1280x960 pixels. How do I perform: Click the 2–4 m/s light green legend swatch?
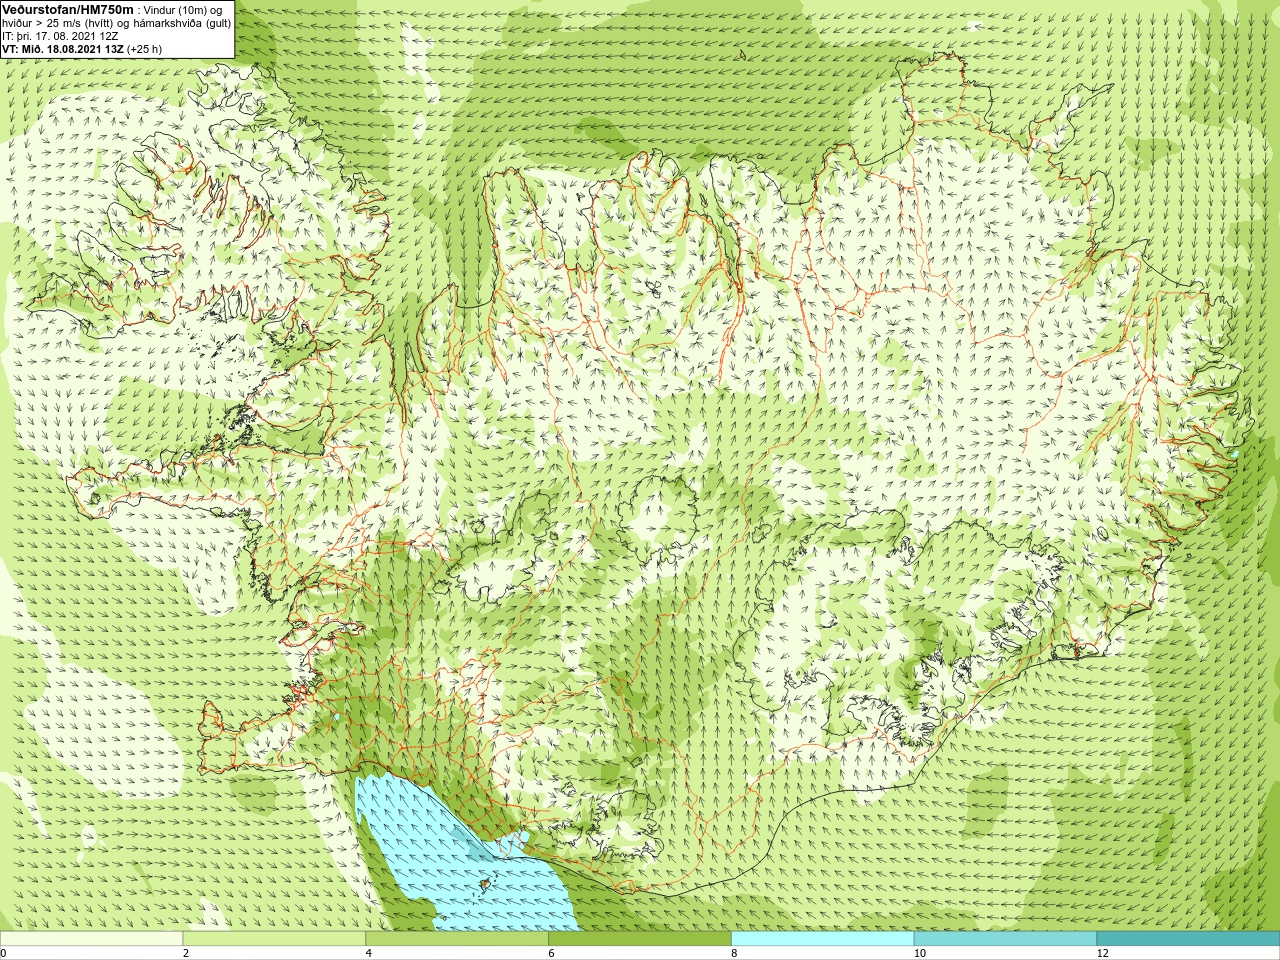(x=274, y=939)
